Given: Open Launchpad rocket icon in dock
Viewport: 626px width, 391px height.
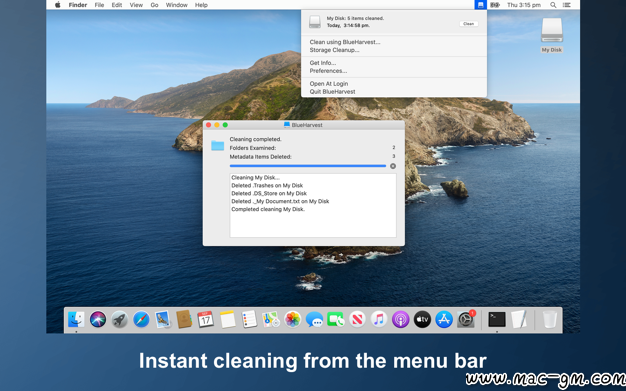Looking at the screenshot, I should click(x=119, y=320).
